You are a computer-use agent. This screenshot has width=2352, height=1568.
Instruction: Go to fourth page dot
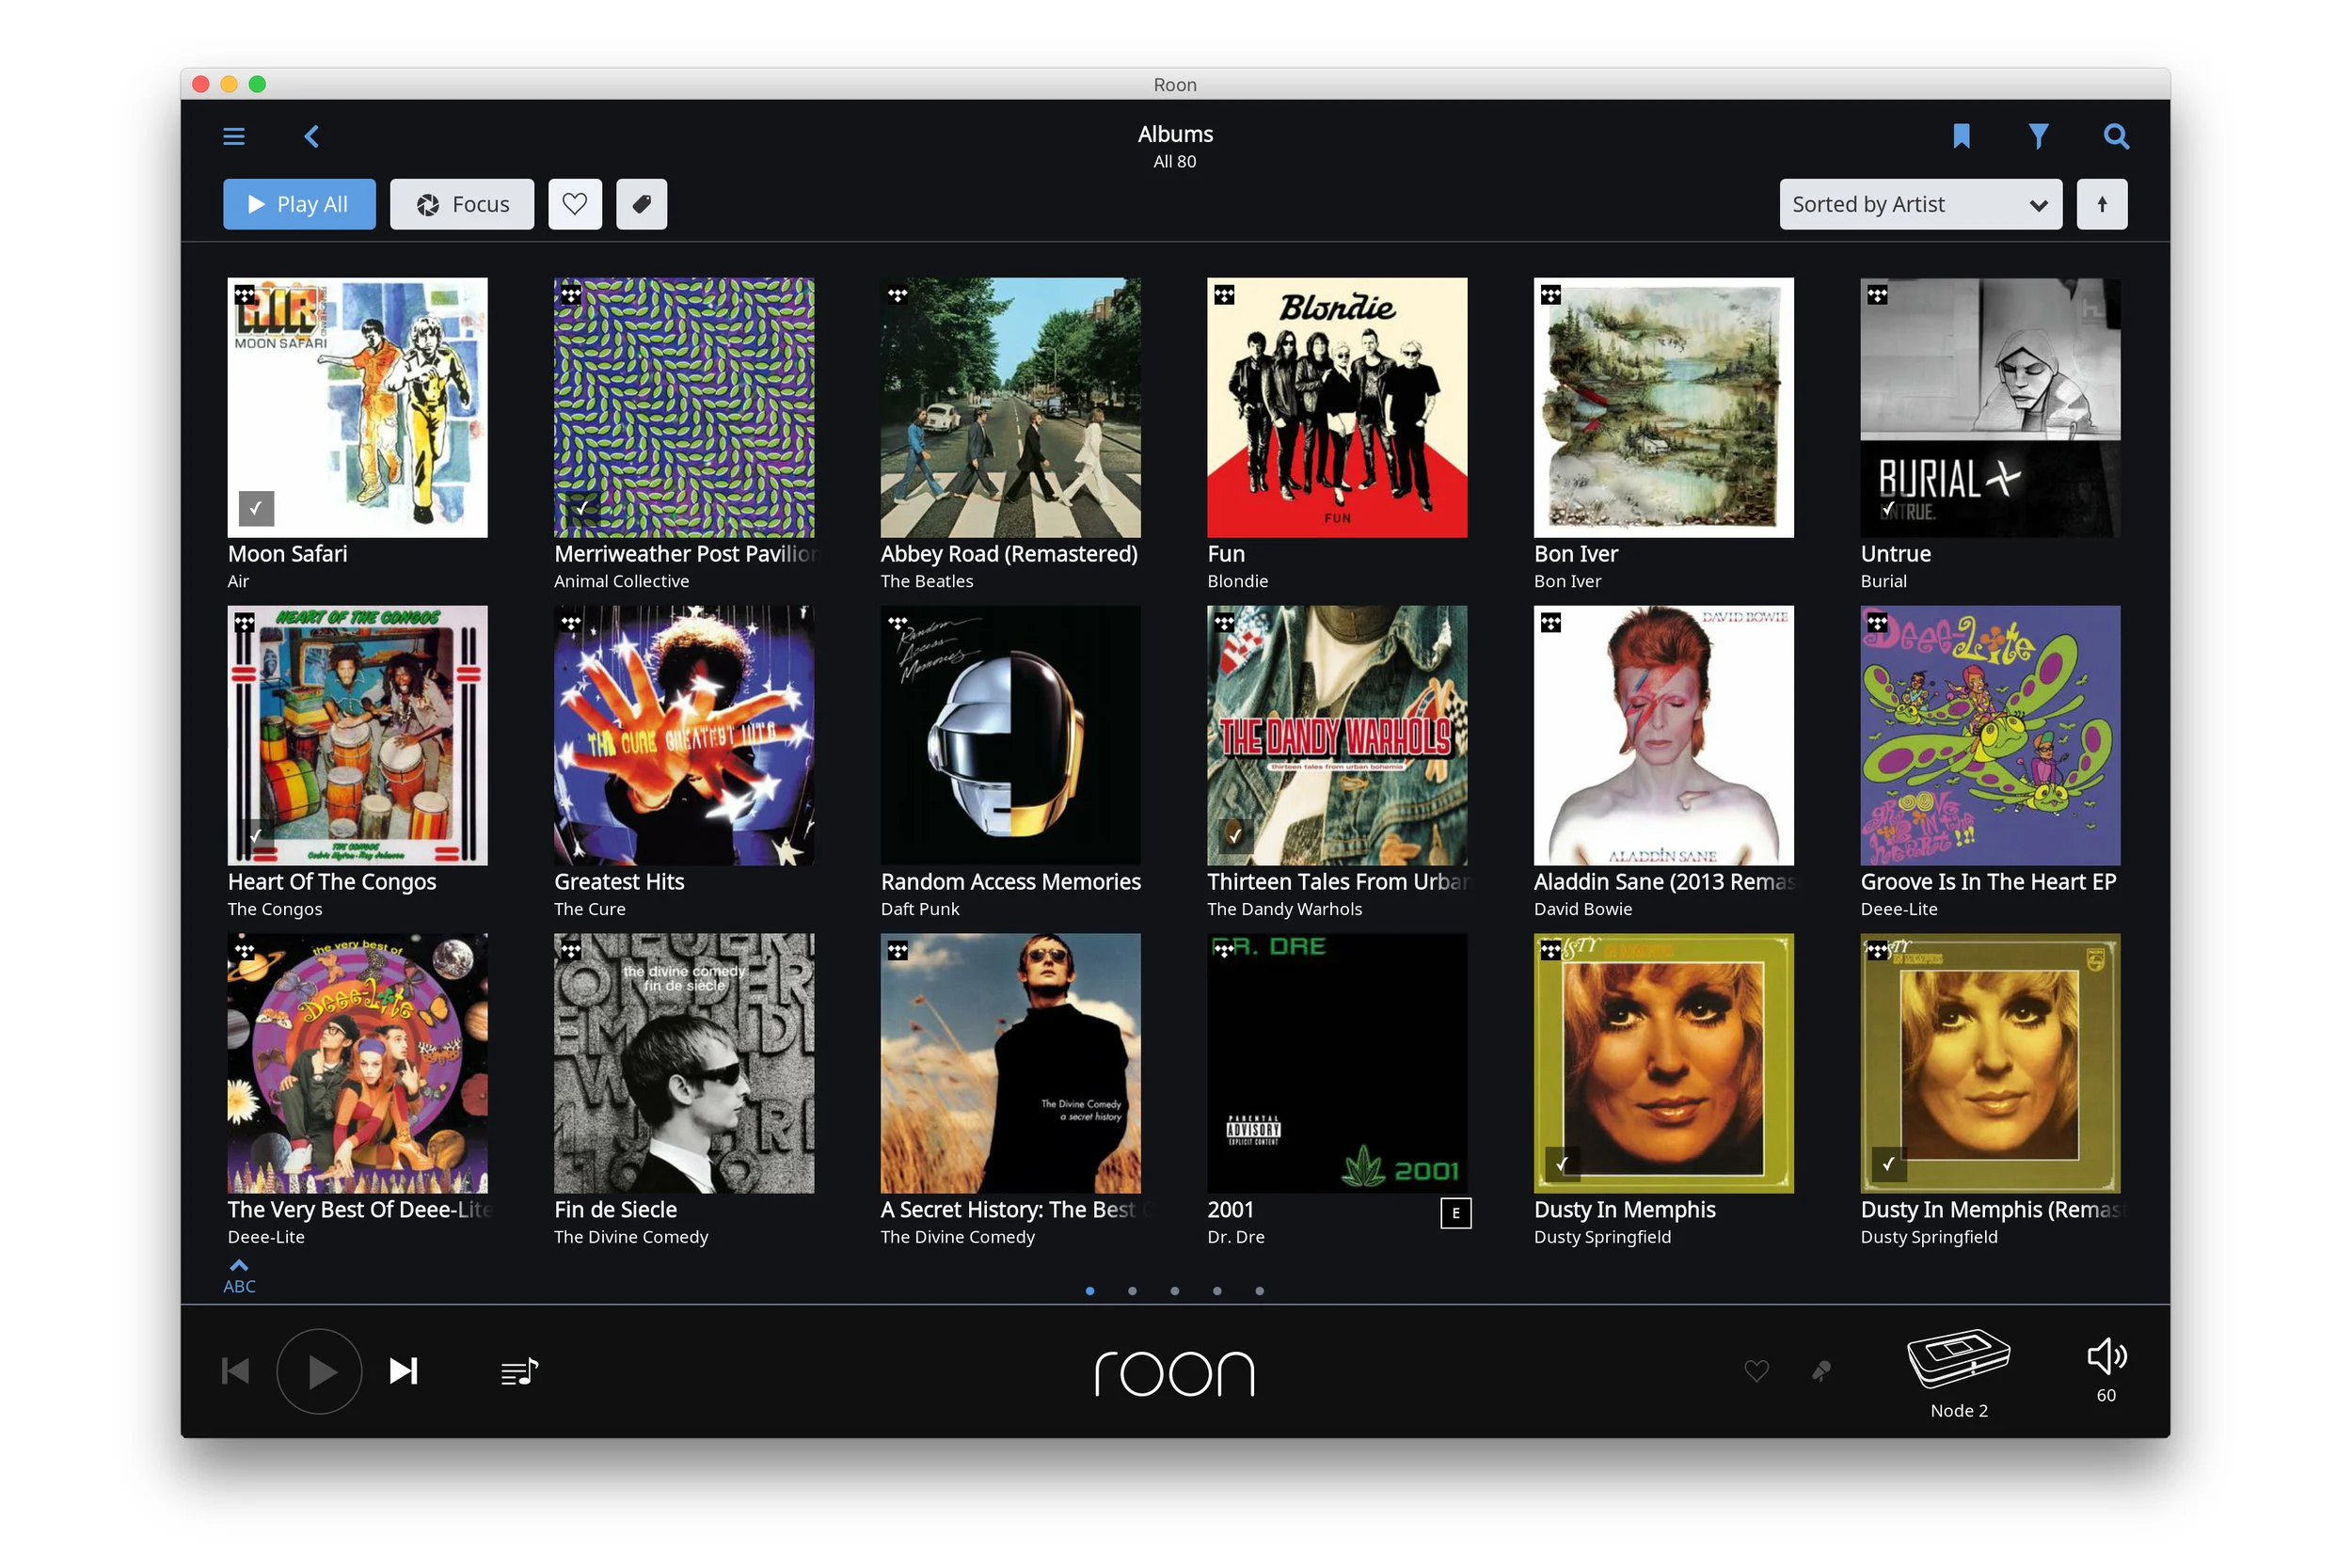[x=1217, y=1291]
